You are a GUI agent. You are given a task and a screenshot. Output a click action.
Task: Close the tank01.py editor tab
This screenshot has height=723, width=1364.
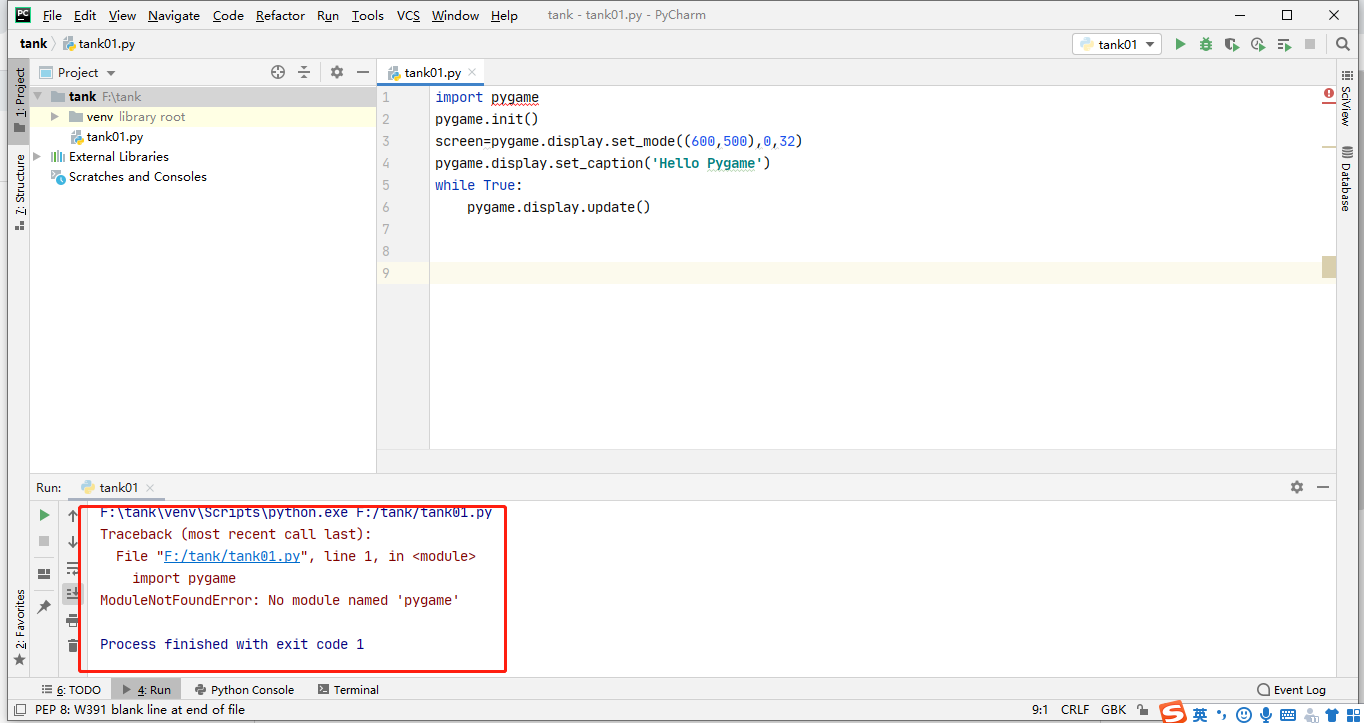tap(472, 72)
